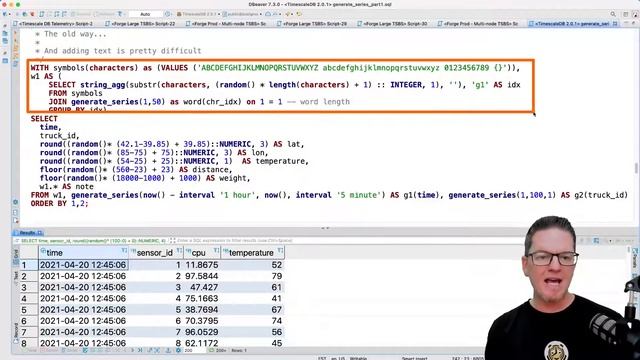
Task: Click cpu cell 62.1172
Action: tap(202, 343)
